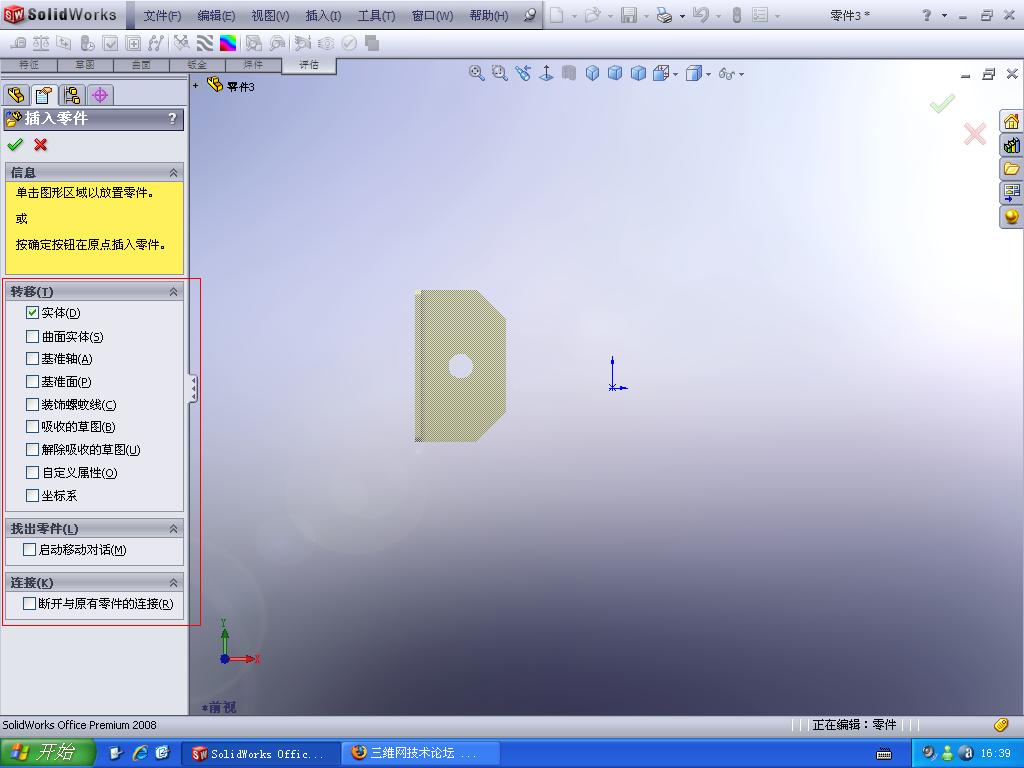Open the Design Library task pane icon
This screenshot has height=768, width=1024.
click(x=1011, y=145)
